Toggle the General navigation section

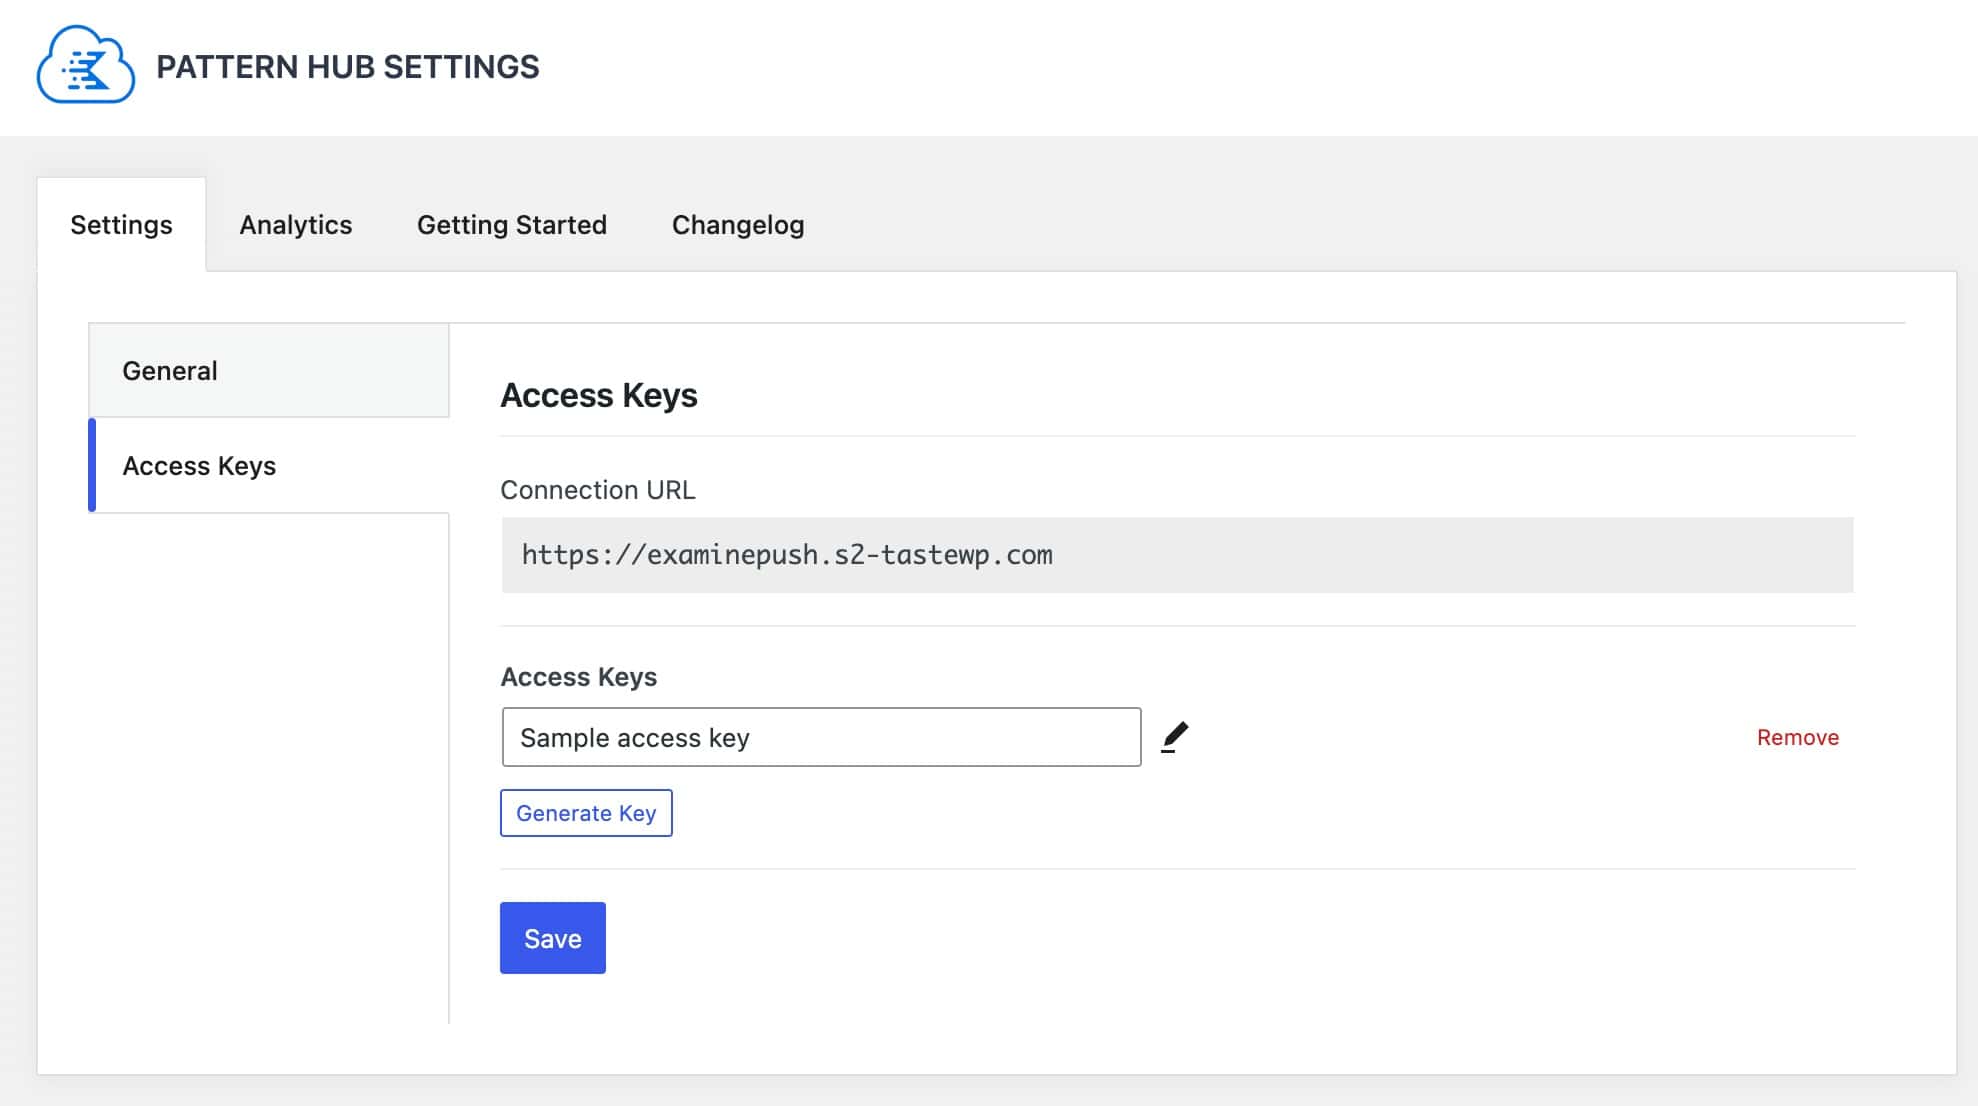point(268,370)
